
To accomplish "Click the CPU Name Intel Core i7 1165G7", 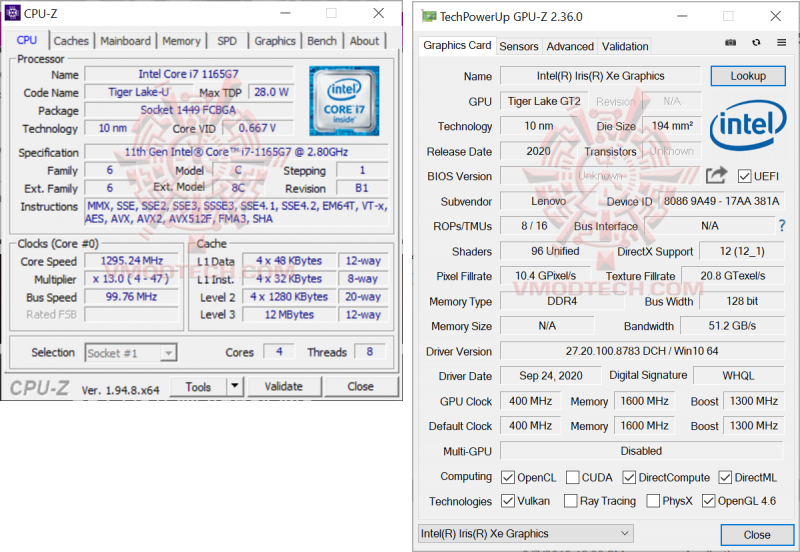I will tap(189, 74).
